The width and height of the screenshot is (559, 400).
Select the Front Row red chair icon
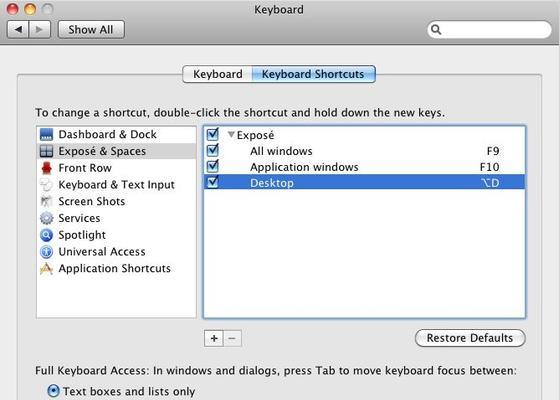46,168
